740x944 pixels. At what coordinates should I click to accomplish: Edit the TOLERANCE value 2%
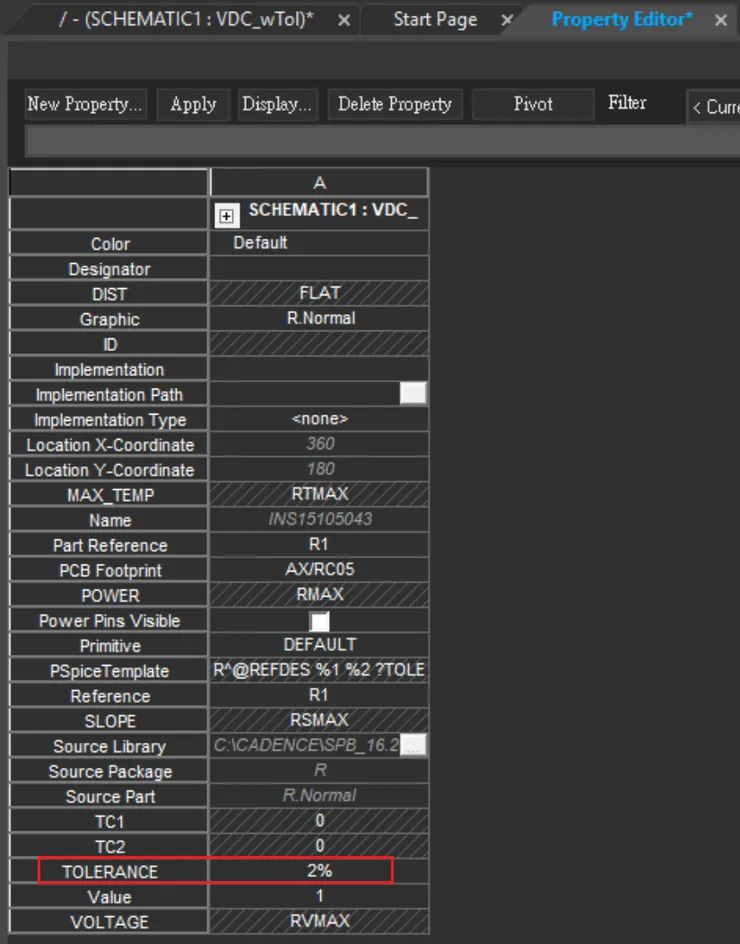click(319, 871)
